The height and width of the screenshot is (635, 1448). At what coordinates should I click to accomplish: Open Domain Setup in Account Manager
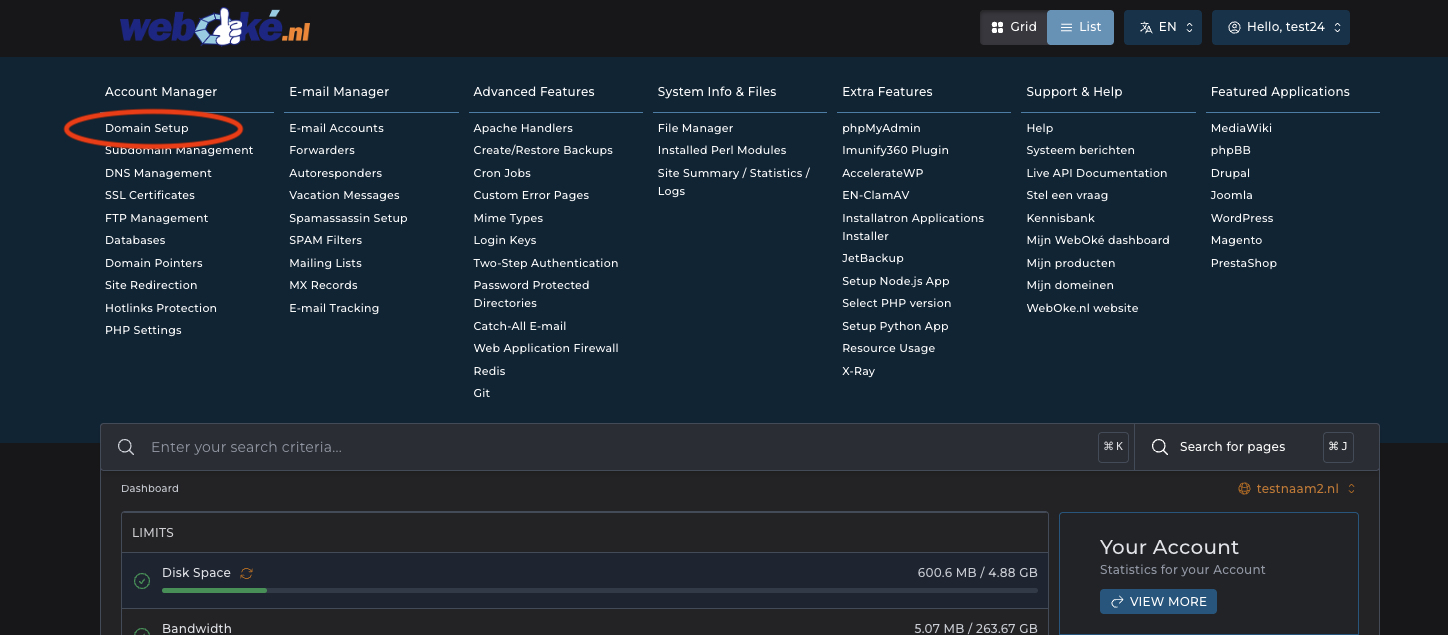coord(146,128)
